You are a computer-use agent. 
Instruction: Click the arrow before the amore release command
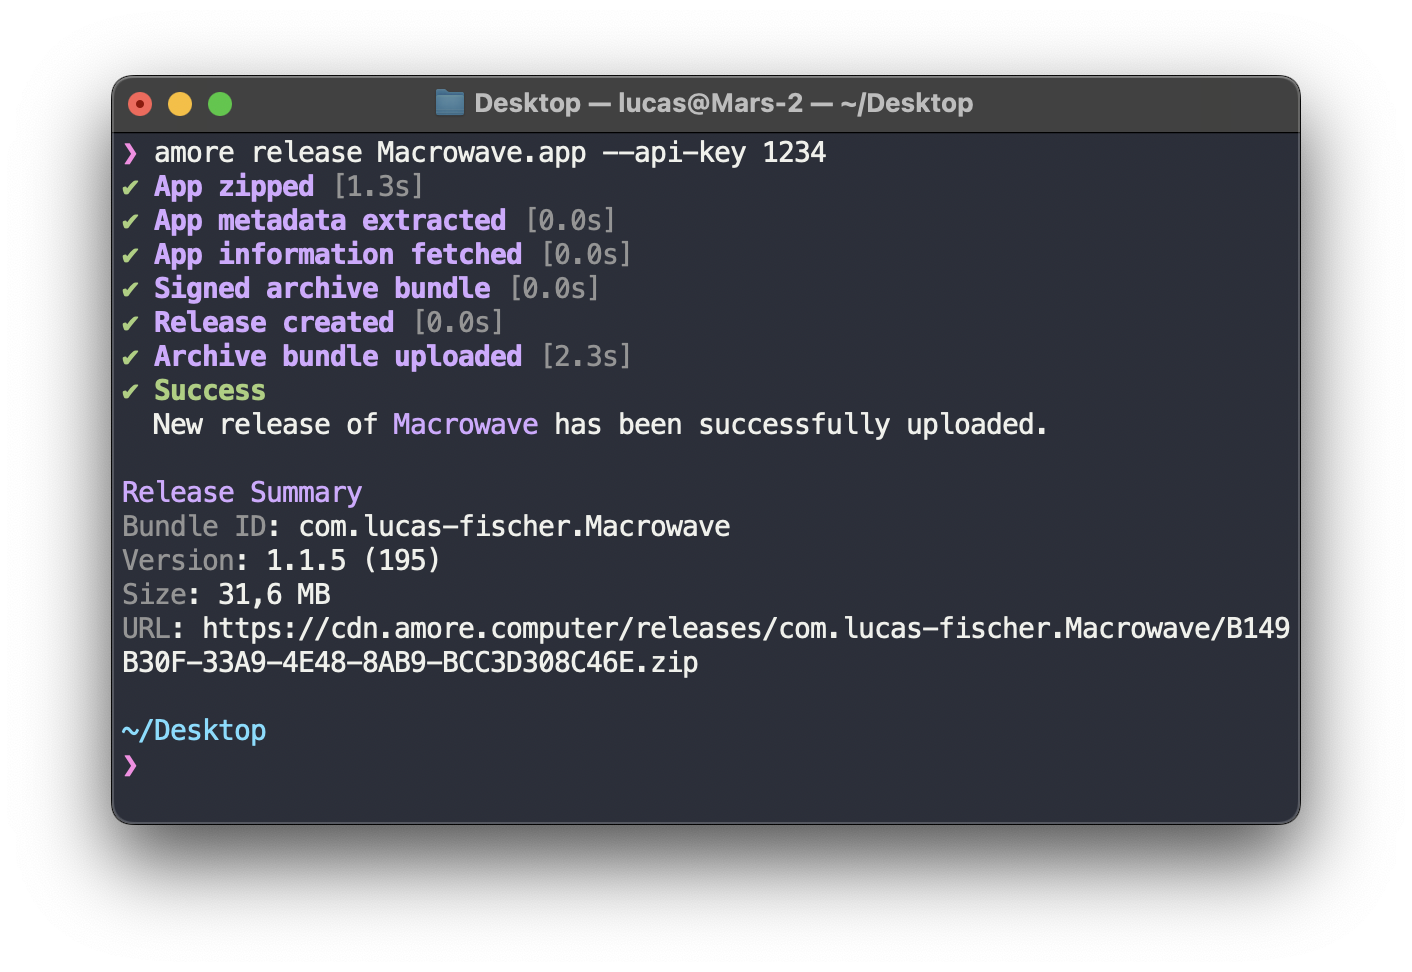point(130,152)
